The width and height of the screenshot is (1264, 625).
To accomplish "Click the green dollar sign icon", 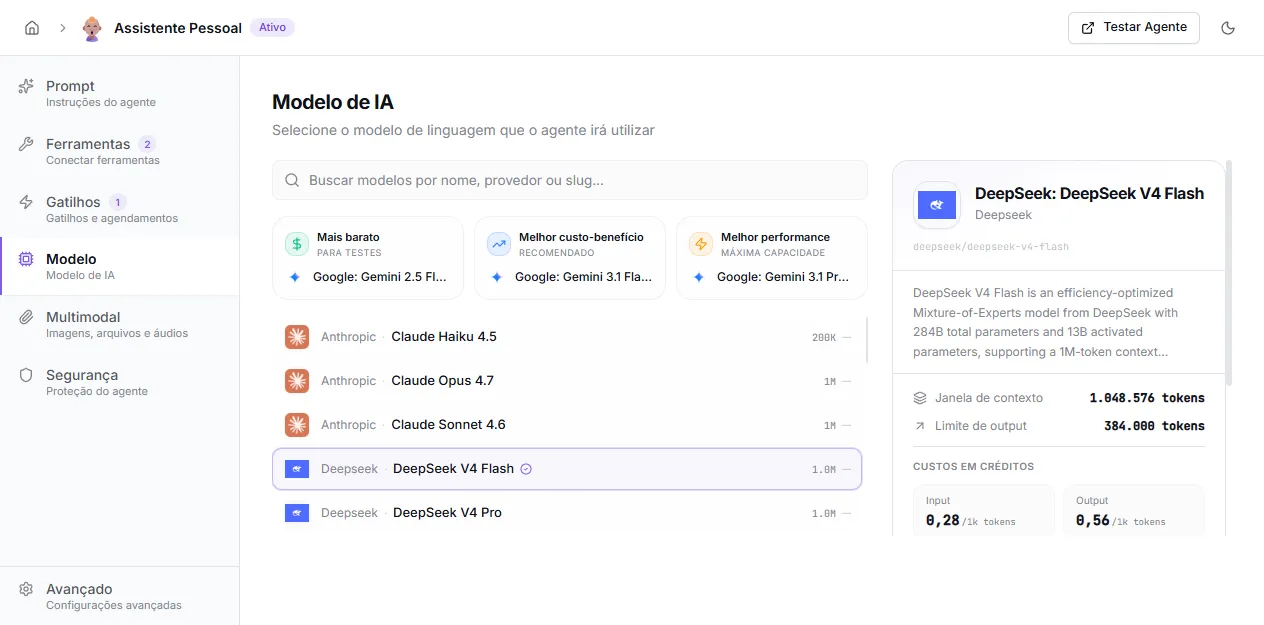I will pos(297,244).
